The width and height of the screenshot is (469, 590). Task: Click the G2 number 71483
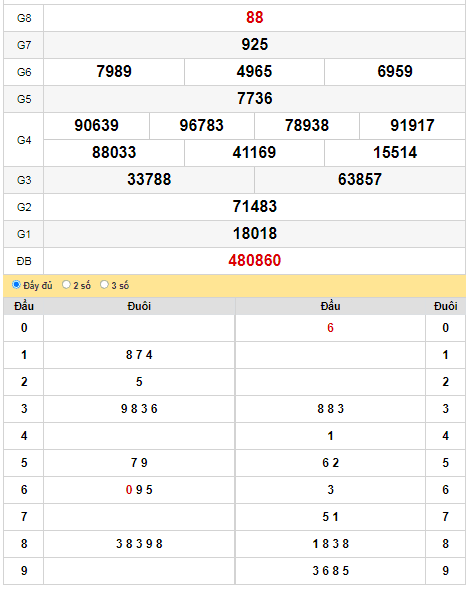pyautogui.click(x=254, y=207)
